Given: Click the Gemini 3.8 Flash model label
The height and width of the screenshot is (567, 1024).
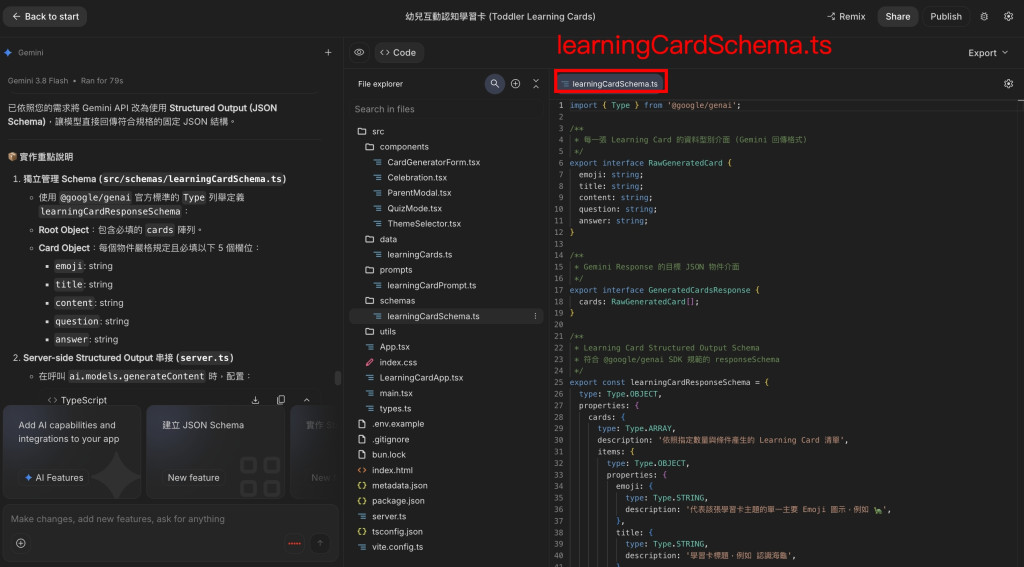Looking at the screenshot, I should (x=38, y=81).
